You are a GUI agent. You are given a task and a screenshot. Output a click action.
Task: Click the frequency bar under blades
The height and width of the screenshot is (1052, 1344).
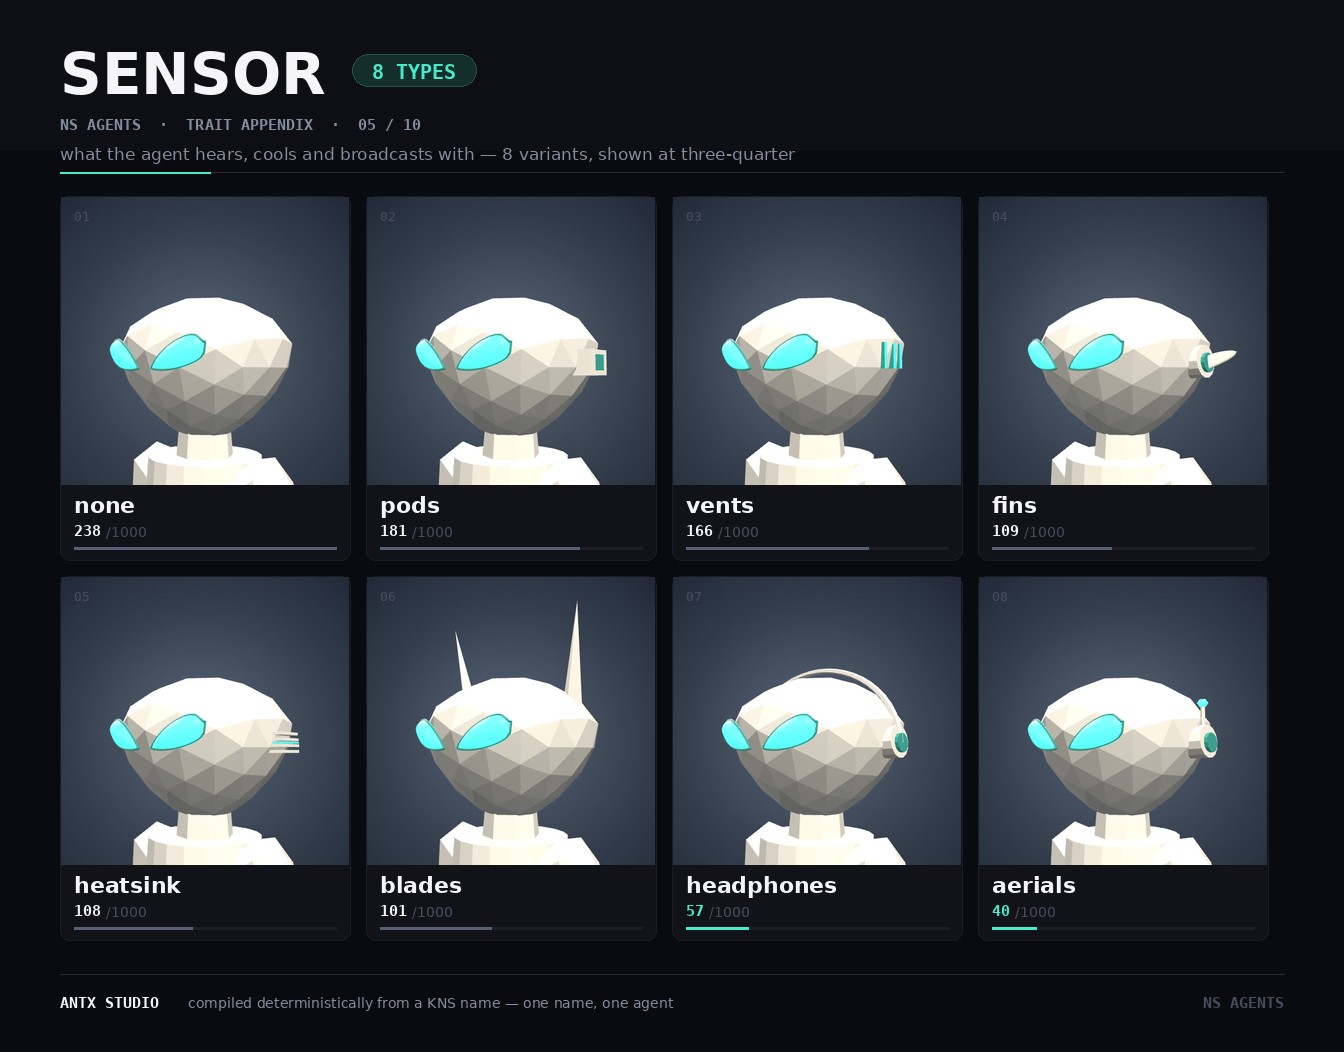point(511,928)
